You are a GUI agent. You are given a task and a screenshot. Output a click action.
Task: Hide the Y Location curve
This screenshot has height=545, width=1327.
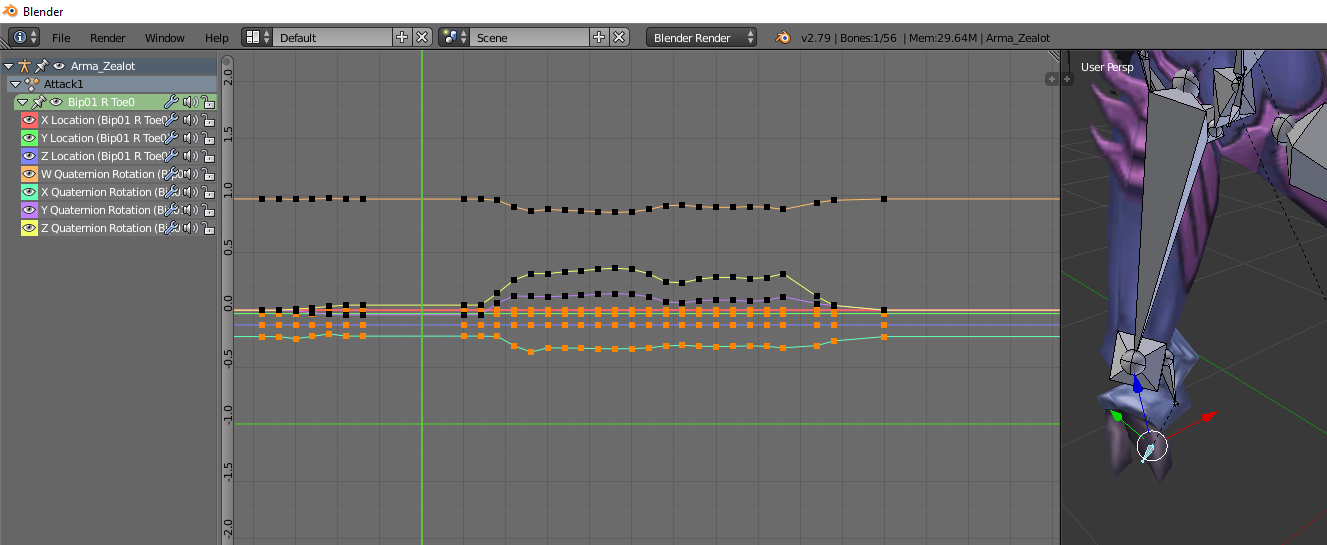tap(29, 138)
